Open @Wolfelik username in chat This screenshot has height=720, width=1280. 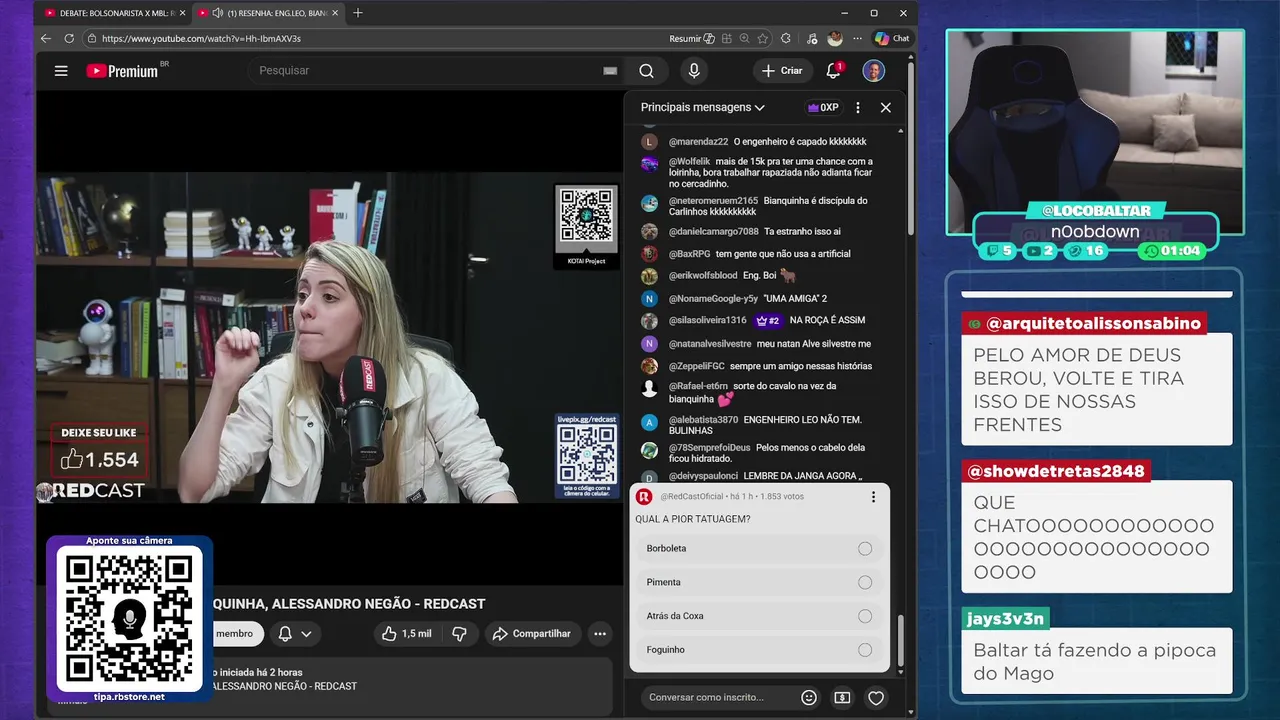point(689,161)
